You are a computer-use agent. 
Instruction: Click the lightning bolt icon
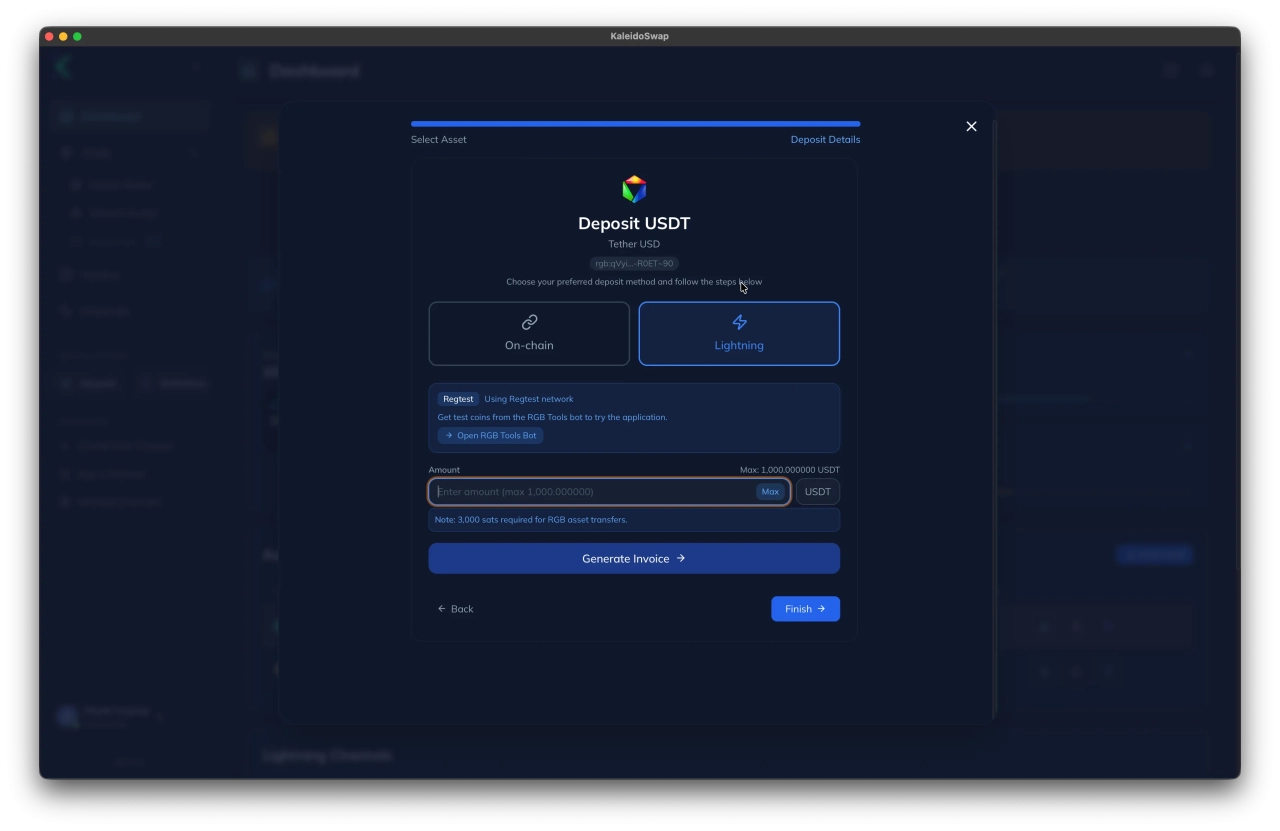(x=739, y=322)
